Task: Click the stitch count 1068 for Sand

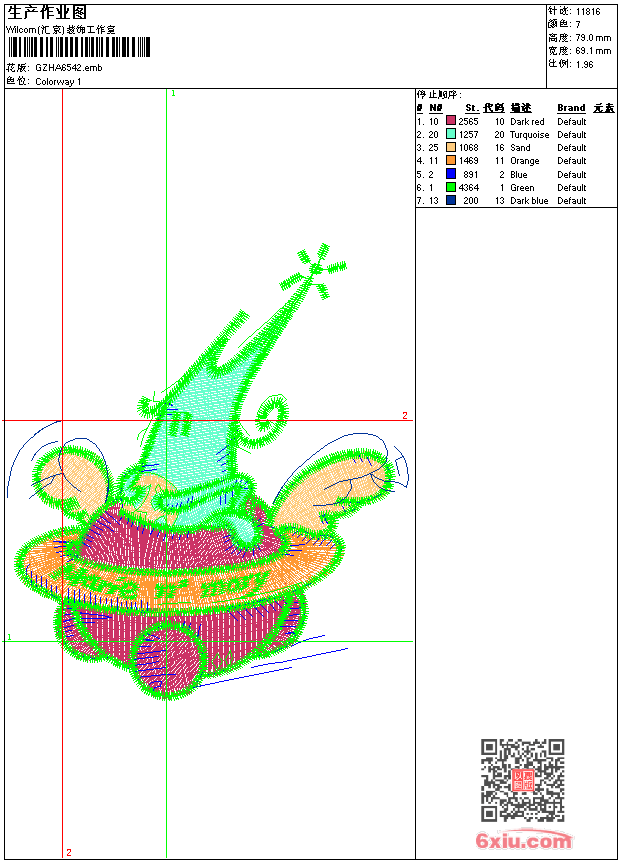Action: coord(469,148)
